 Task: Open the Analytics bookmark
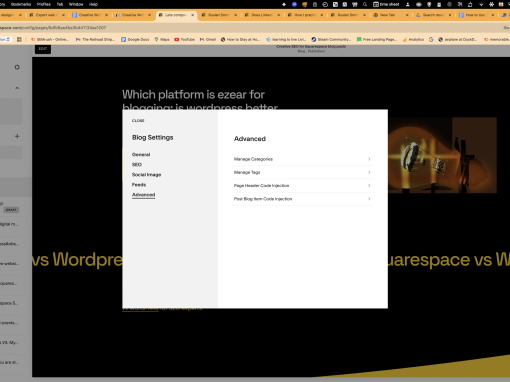point(413,39)
